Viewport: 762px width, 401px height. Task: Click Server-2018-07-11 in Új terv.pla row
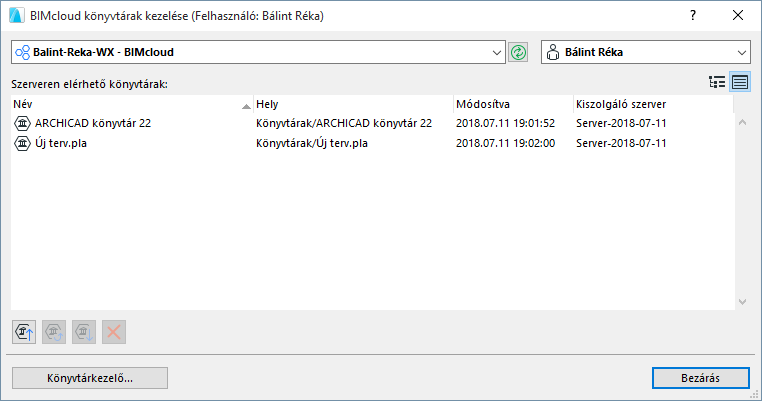tap(621, 143)
